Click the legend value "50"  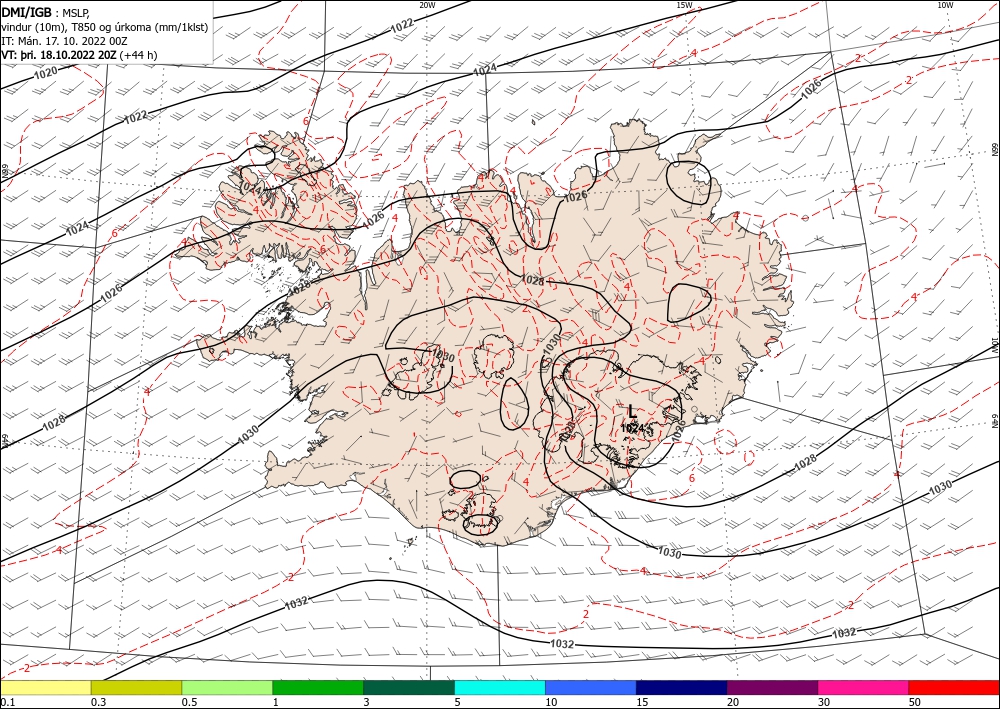(915, 702)
